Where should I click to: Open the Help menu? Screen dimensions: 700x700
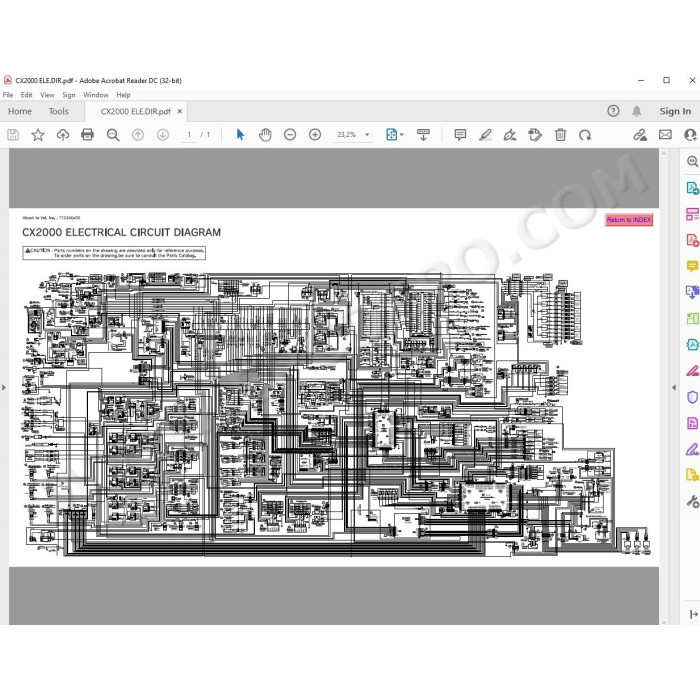click(123, 95)
